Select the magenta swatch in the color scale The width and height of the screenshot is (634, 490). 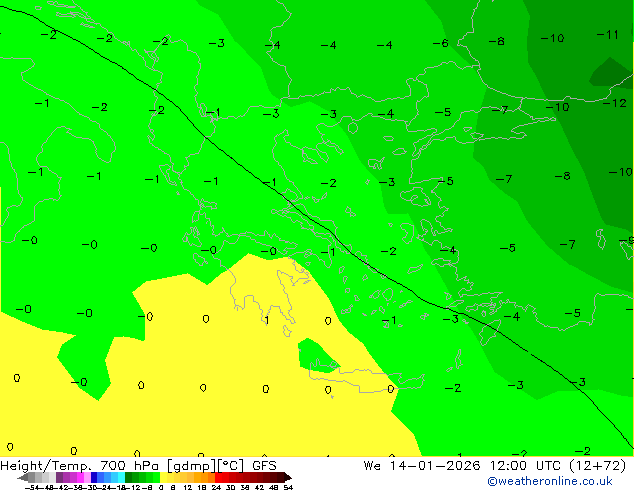(80, 477)
